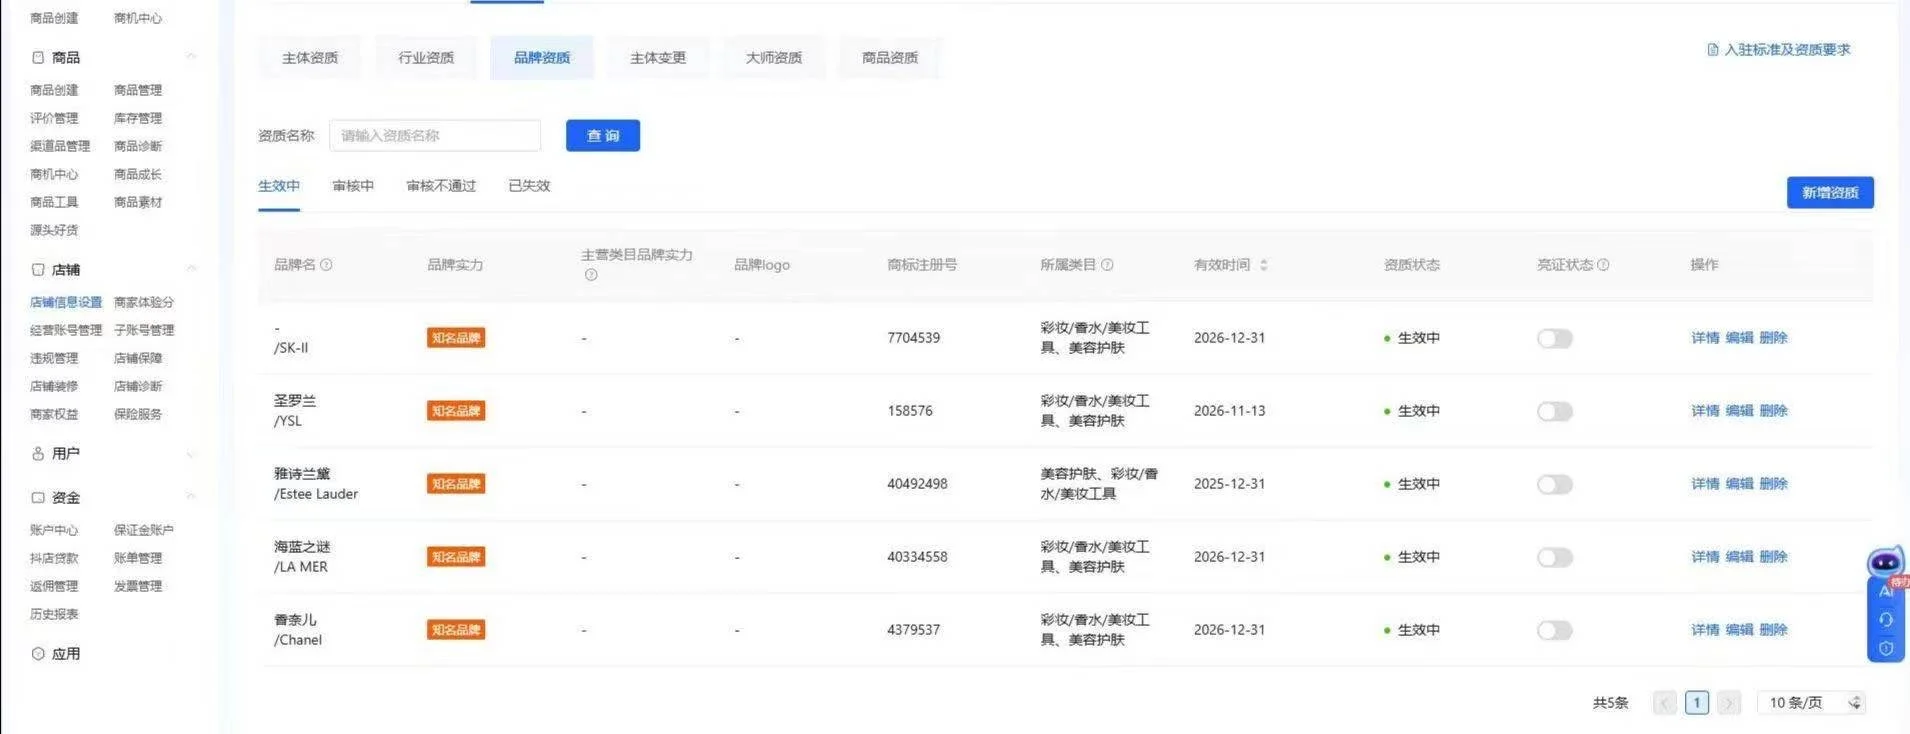The height and width of the screenshot is (734, 1910).
Task: Open 历史报表 in sidebar
Action: click(54, 614)
